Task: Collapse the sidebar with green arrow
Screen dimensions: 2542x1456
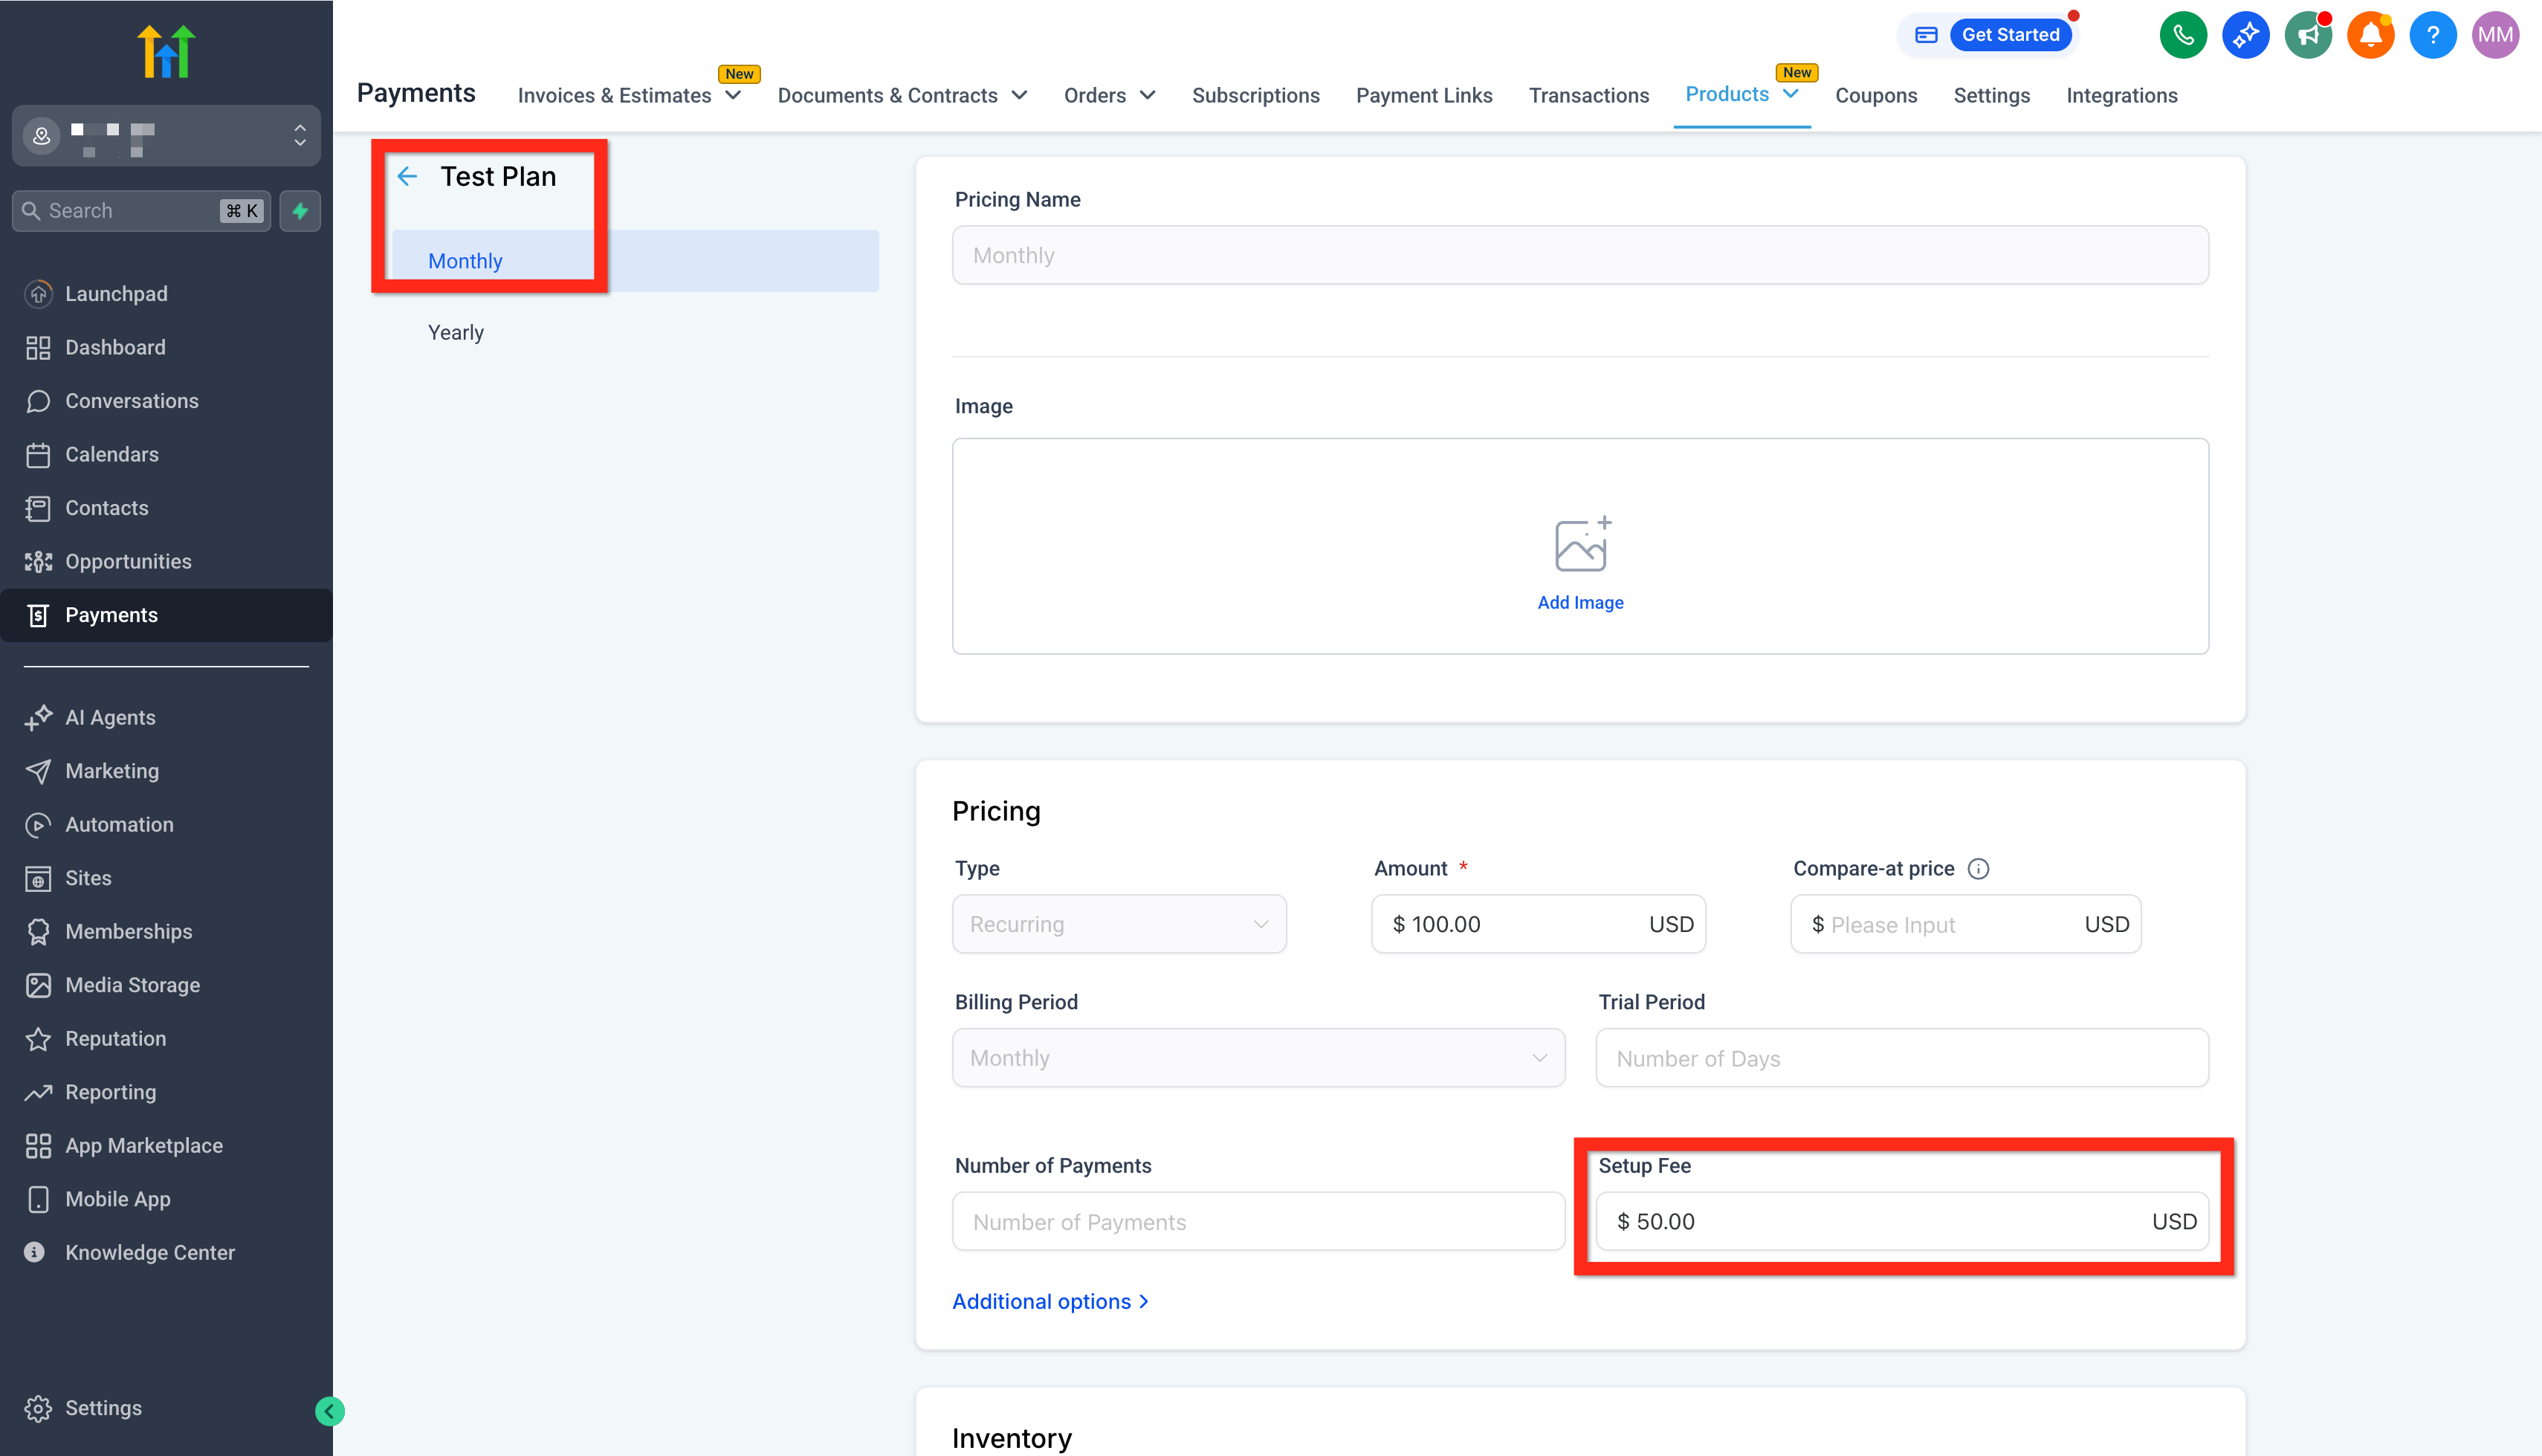Action: pyautogui.click(x=329, y=1411)
